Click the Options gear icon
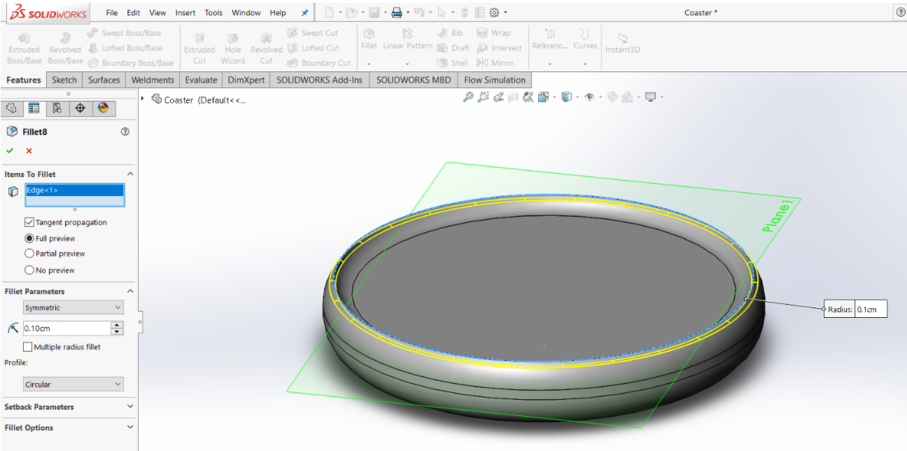Screen dimensions: 907x451 (x=495, y=12)
